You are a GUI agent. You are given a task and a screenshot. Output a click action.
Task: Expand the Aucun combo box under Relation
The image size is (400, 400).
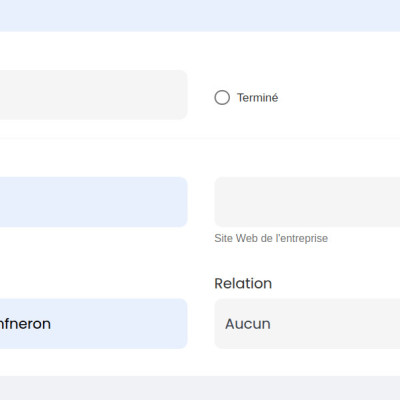click(307, 324)
